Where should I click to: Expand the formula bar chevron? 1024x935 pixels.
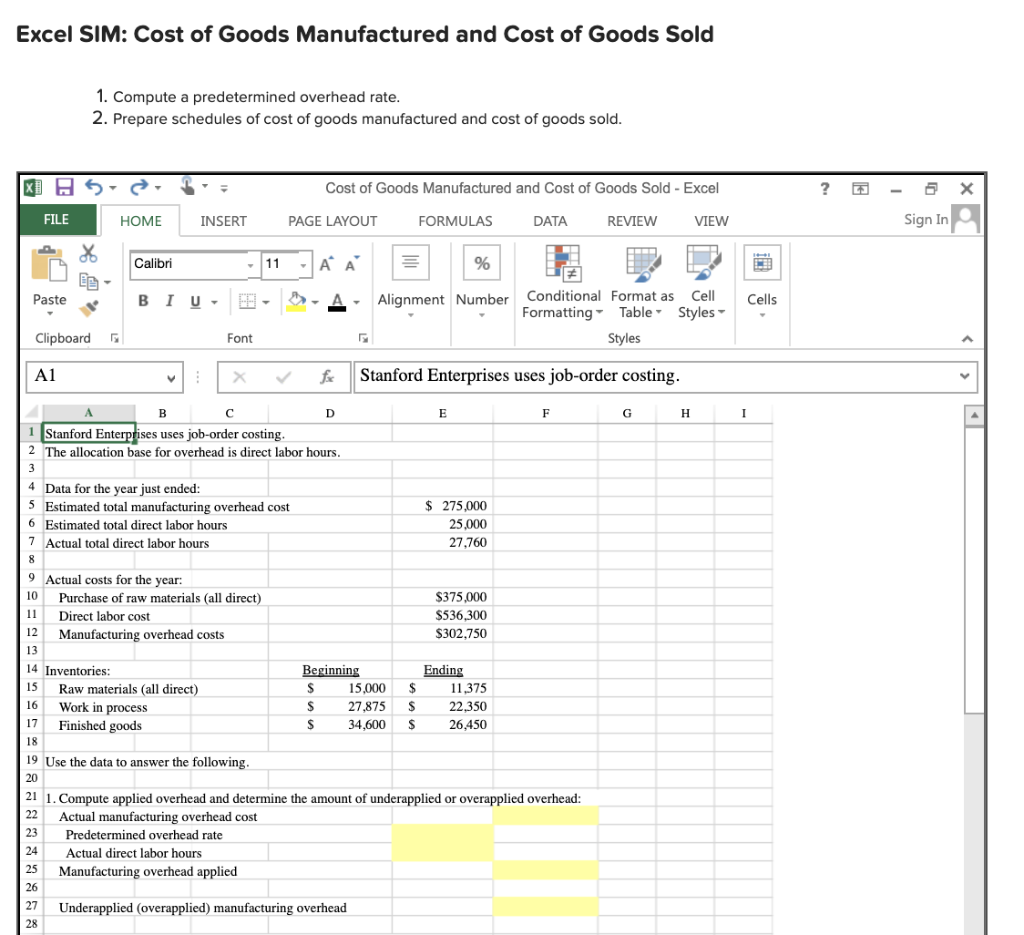click(x=965, y=376)
